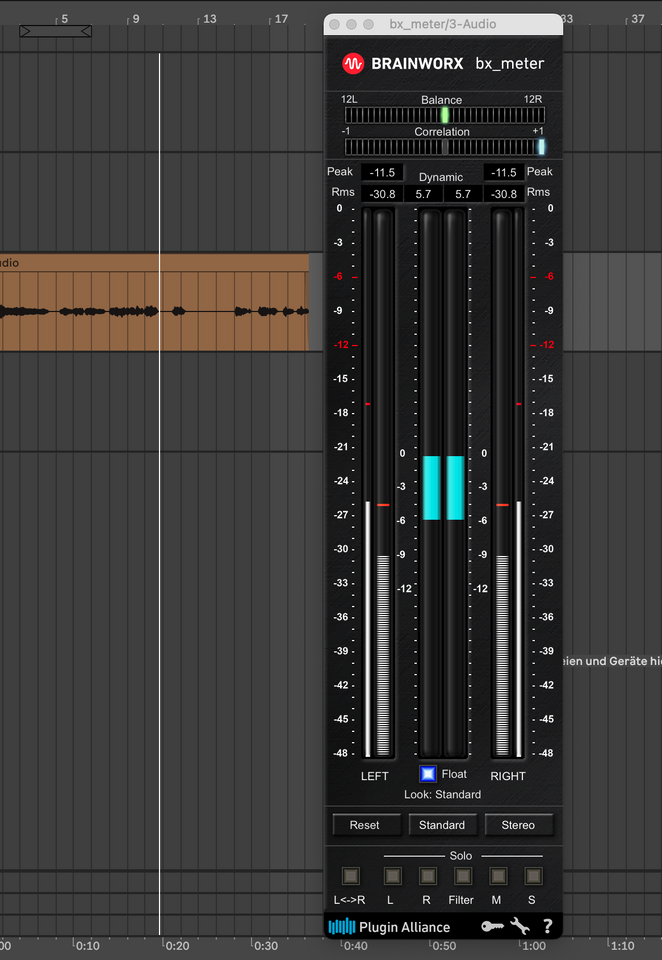Viewport: 662px width, 960px height.
Task: Toggle the L<->R channel swap
Action: (350, 876)
